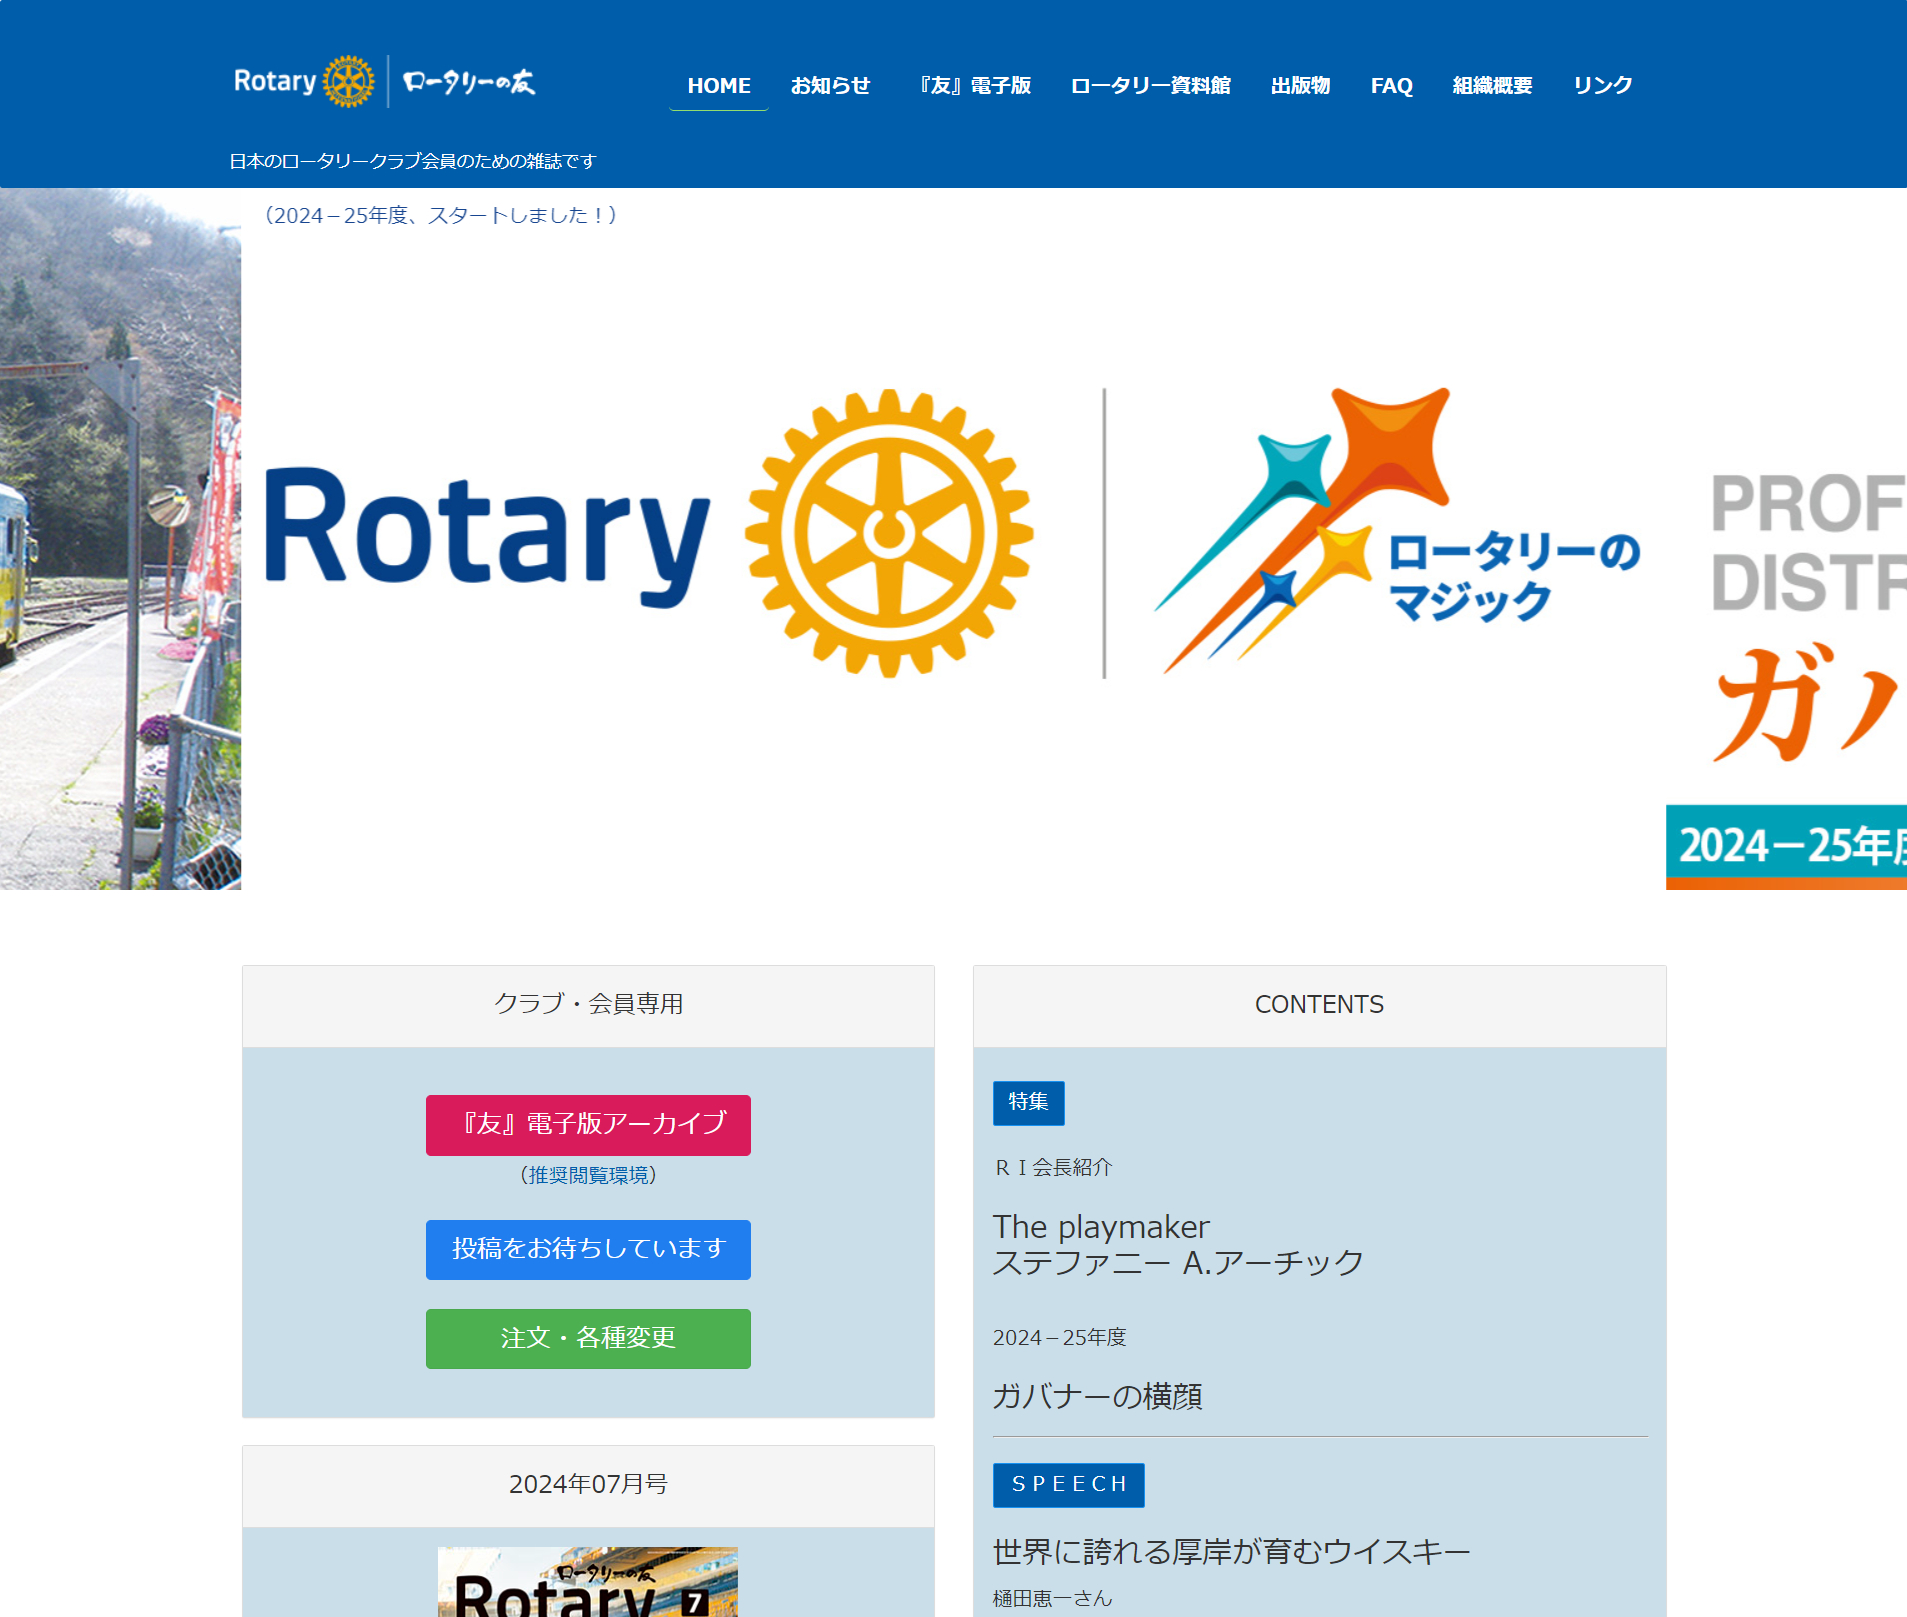Click the リンク navigation item
1907x1617 pixels.
click(x=1602, y=86)
